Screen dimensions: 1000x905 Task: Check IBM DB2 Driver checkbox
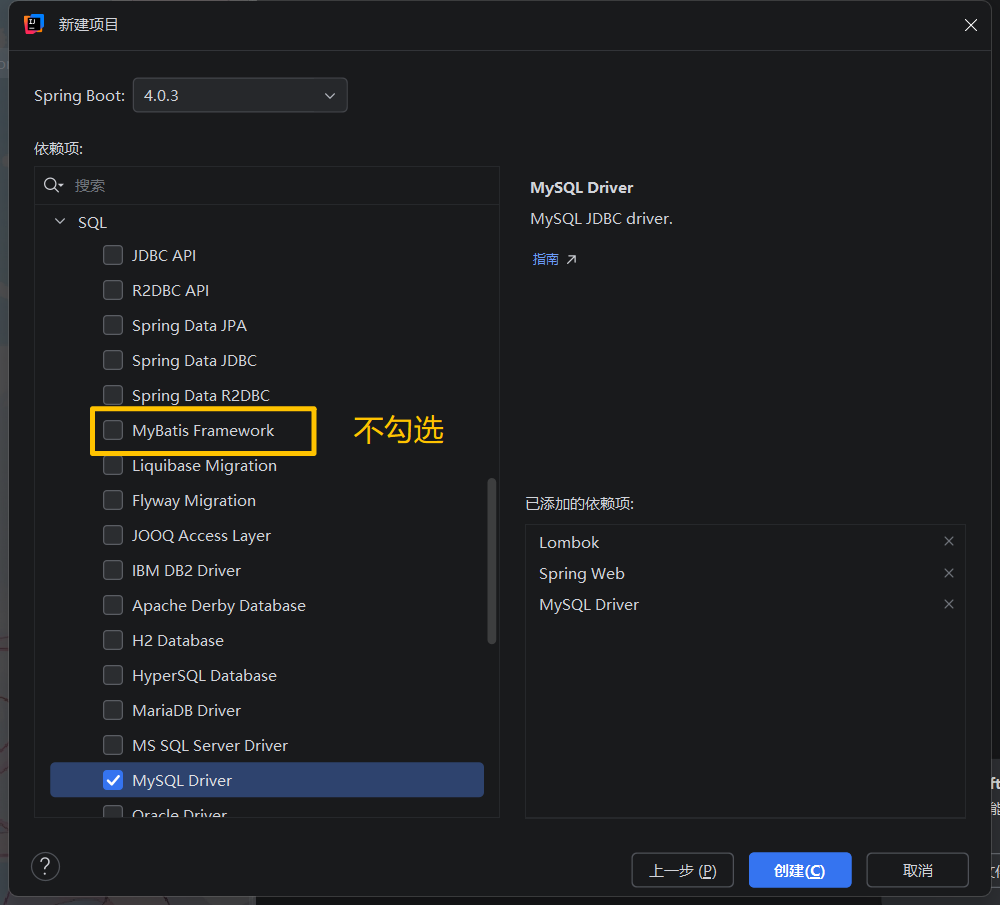(x=113, y=570)
